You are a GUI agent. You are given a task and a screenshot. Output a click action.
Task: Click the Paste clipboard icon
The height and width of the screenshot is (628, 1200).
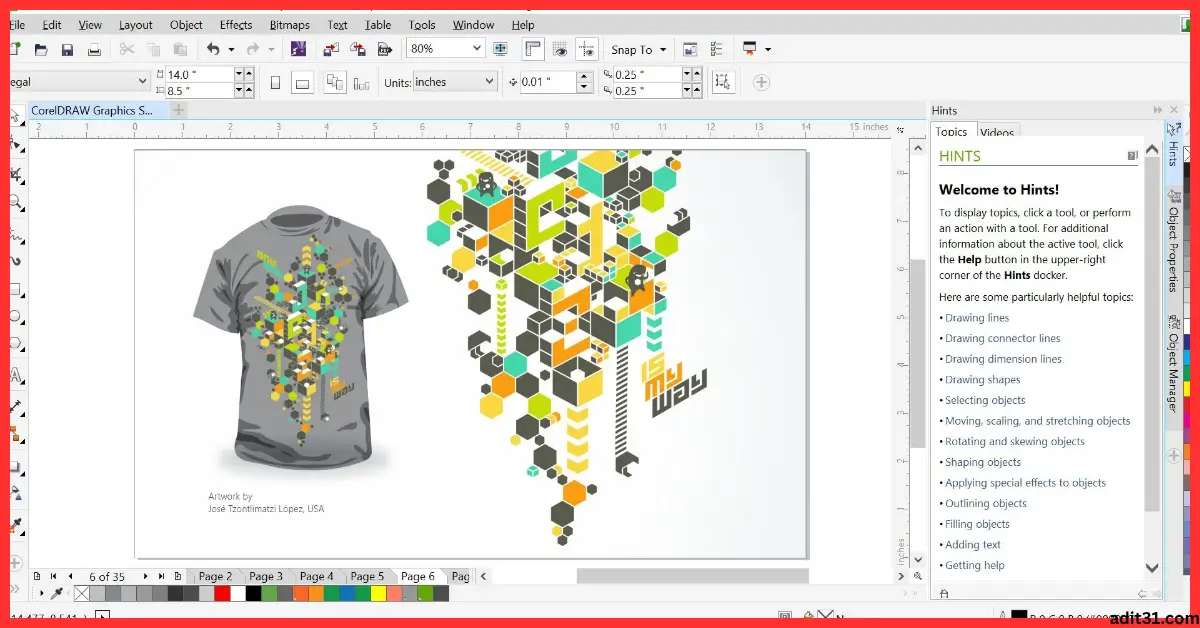[180, 49]
